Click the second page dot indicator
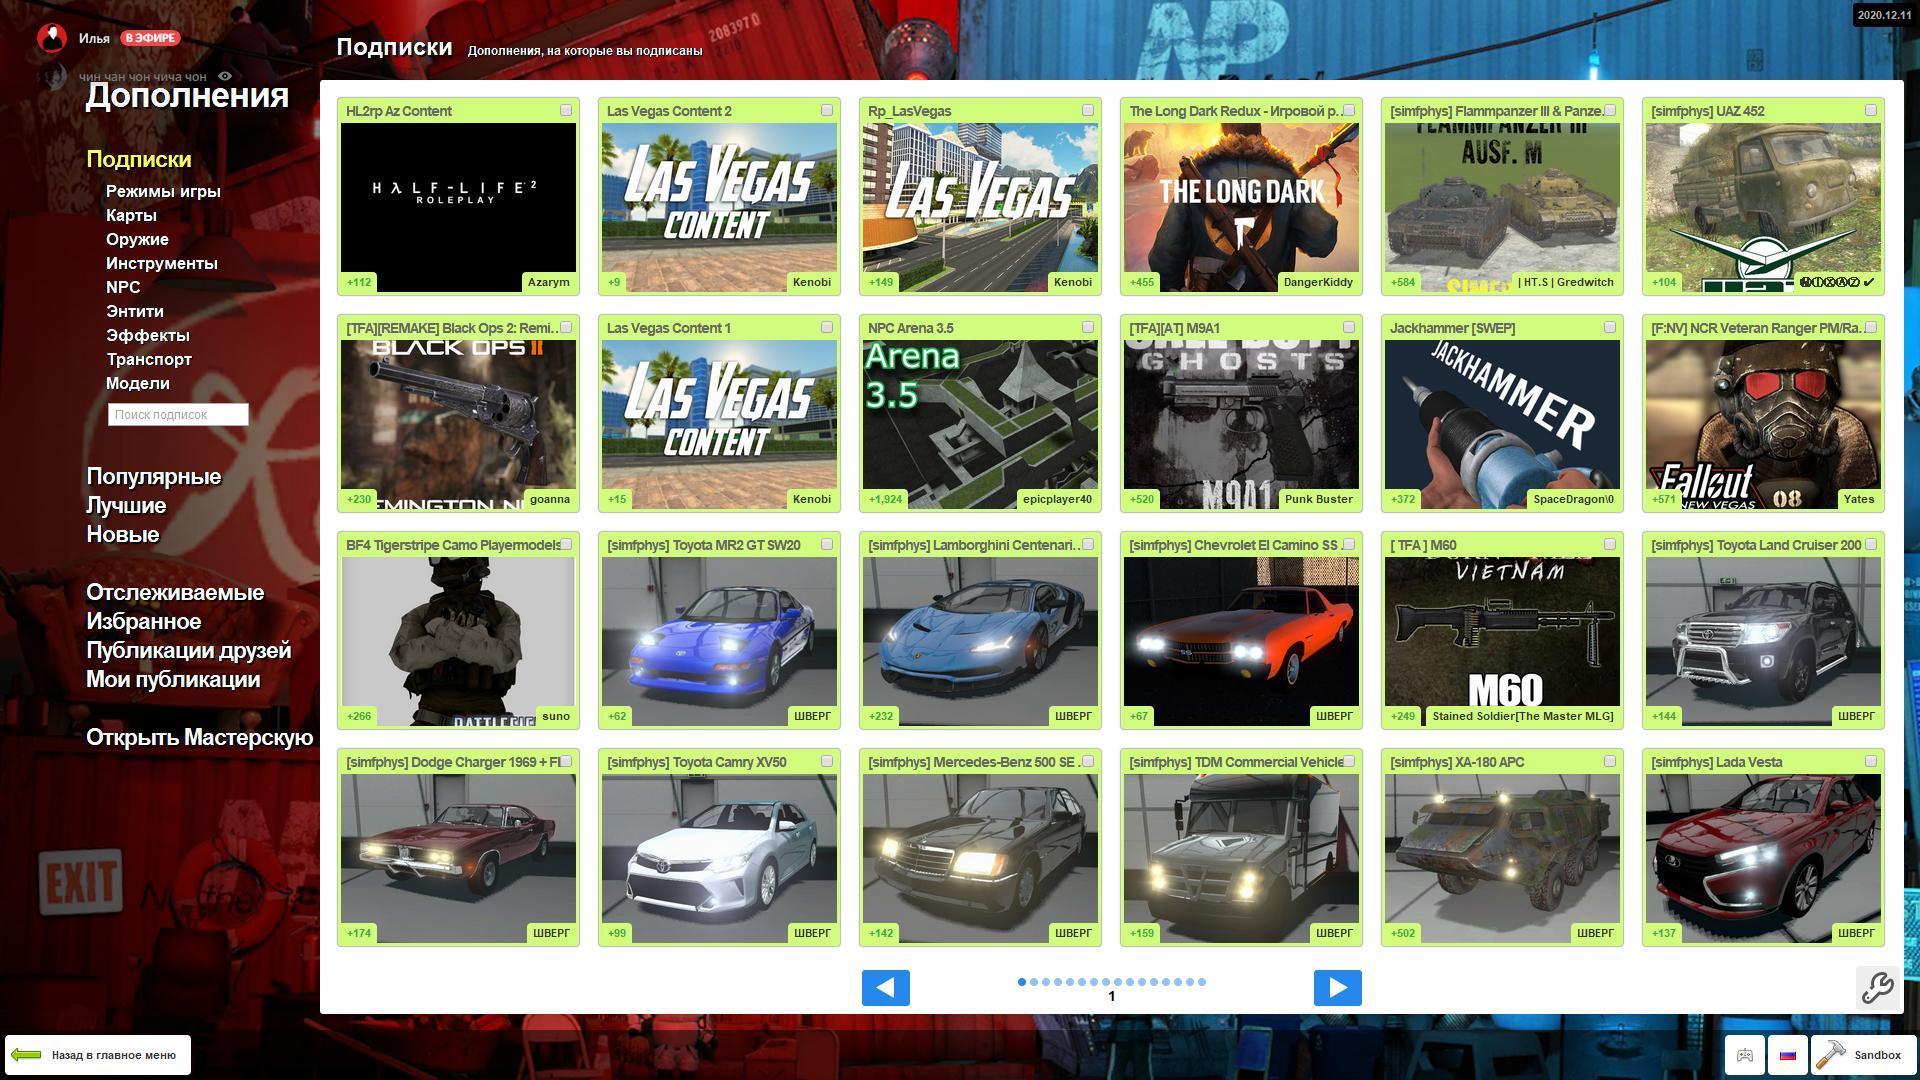The height and width of the screenshot is (1080, 1920). 1033,982
